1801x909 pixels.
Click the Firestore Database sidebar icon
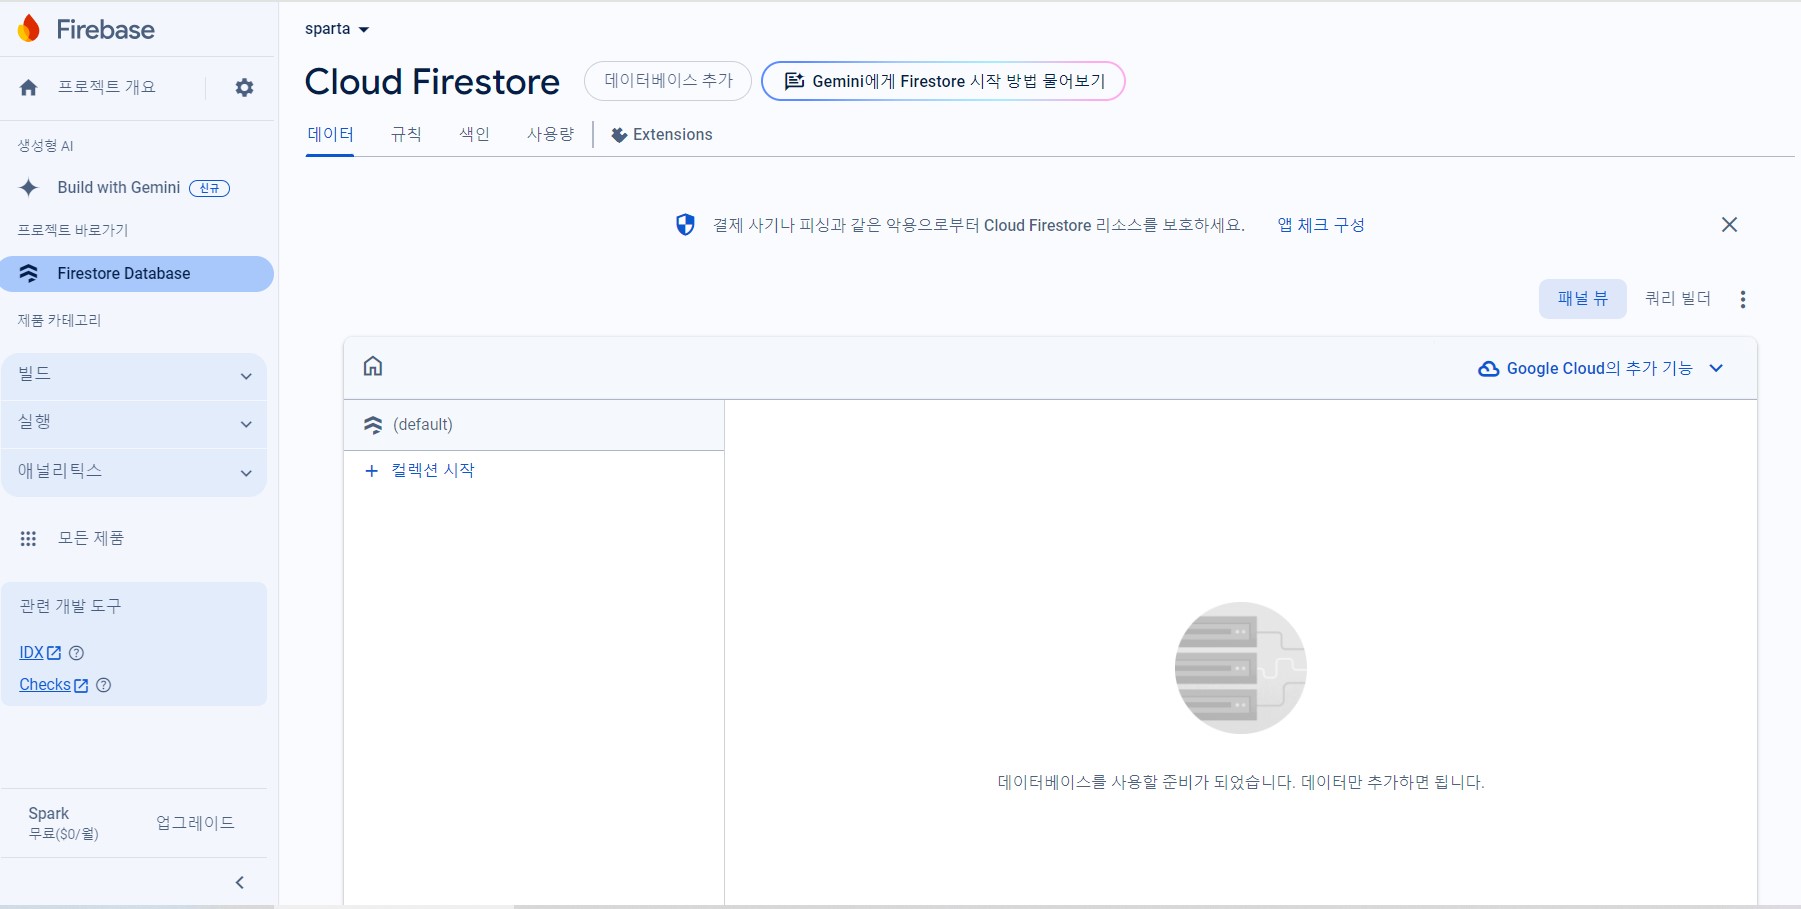click(x=29, y=274)
